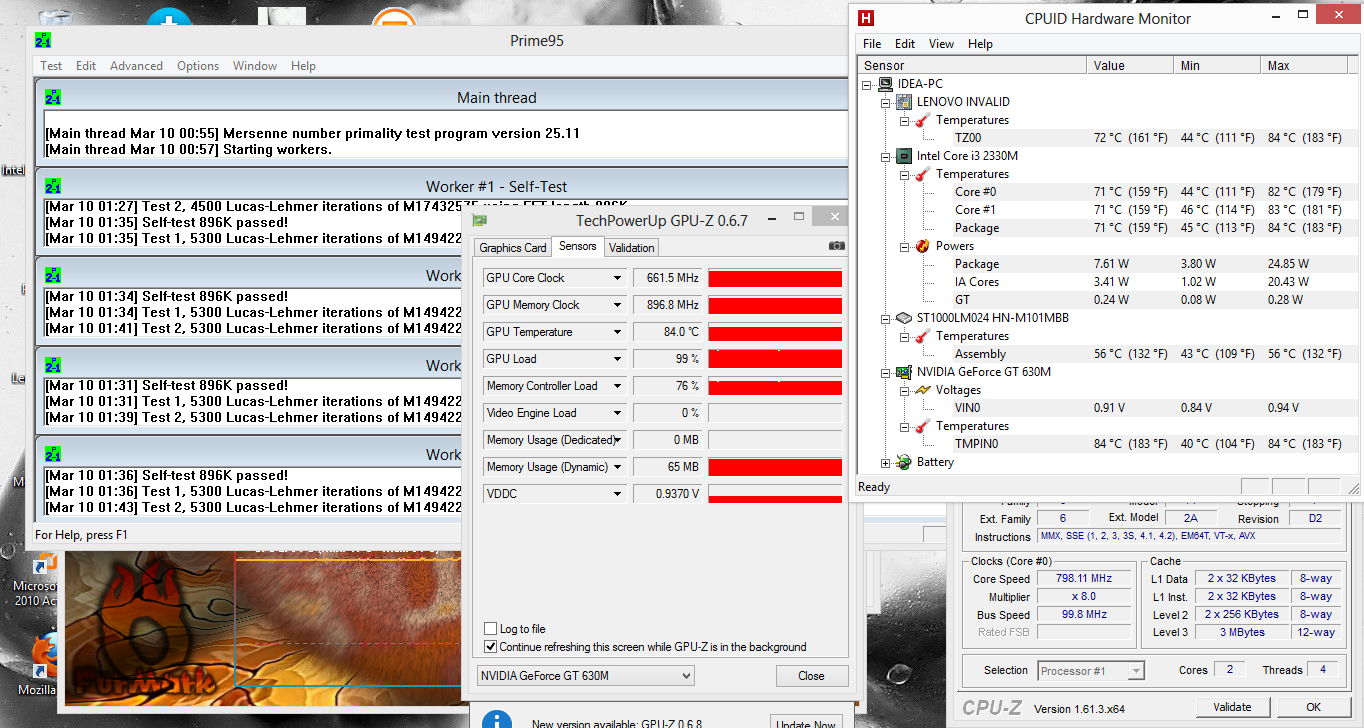Enable the Log to file checkbox in GPU-Z
Image resolution: width=1364 pixels, height=728 pixels.
(490, 629)
